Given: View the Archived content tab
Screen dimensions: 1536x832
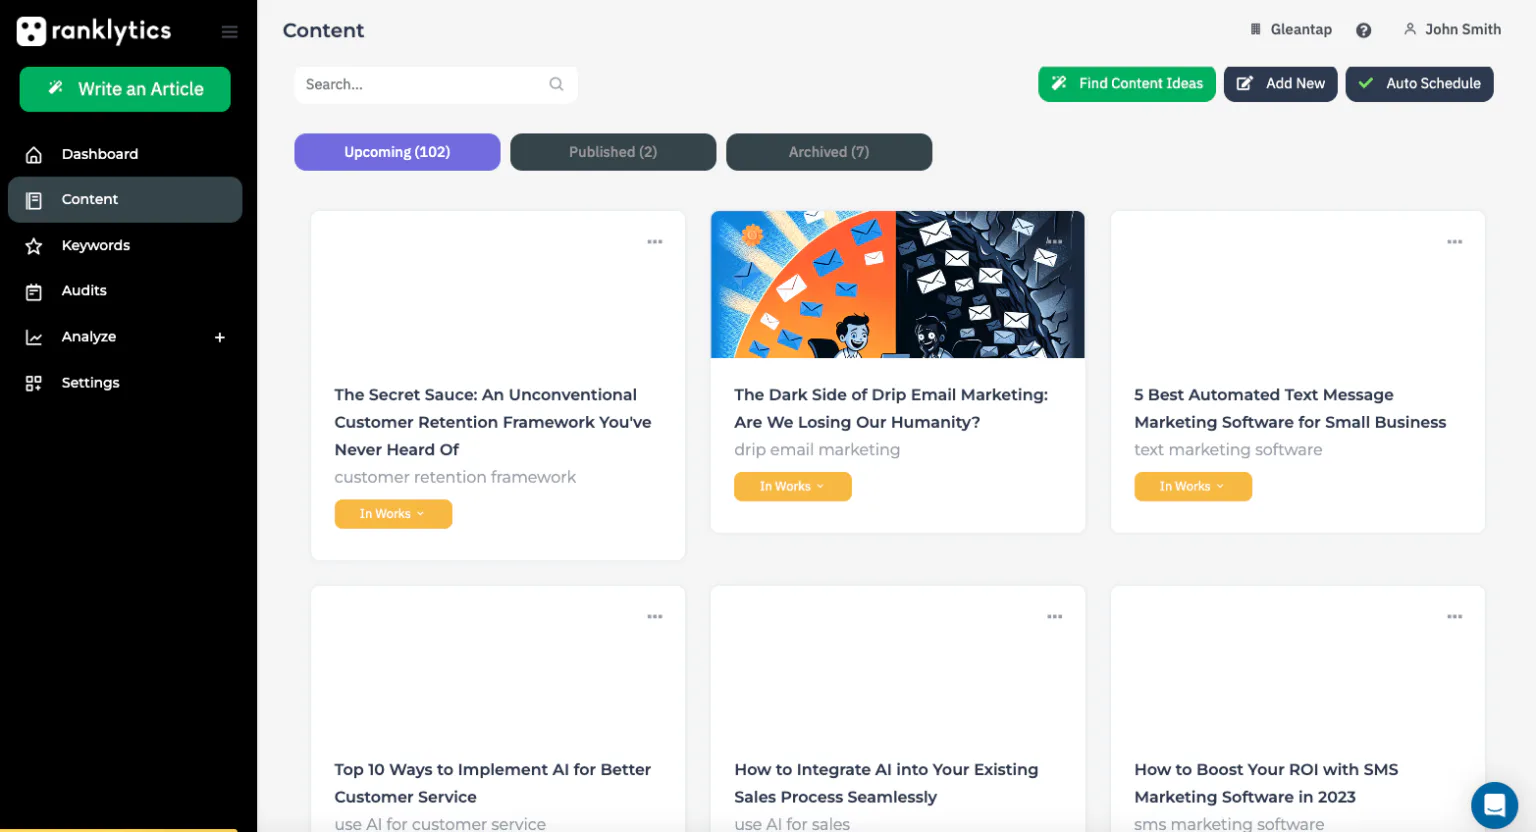Looking at the screenshot, I should coord(828,152).
